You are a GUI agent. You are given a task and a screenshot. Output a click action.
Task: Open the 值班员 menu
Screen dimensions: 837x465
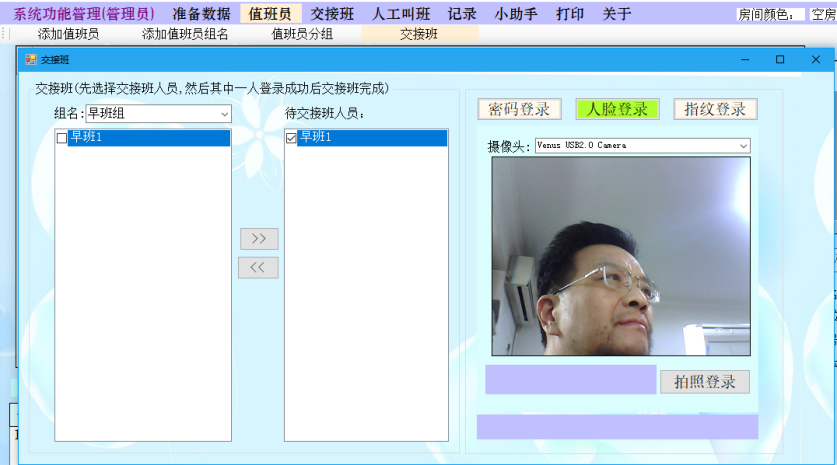[x=270, y=14]
